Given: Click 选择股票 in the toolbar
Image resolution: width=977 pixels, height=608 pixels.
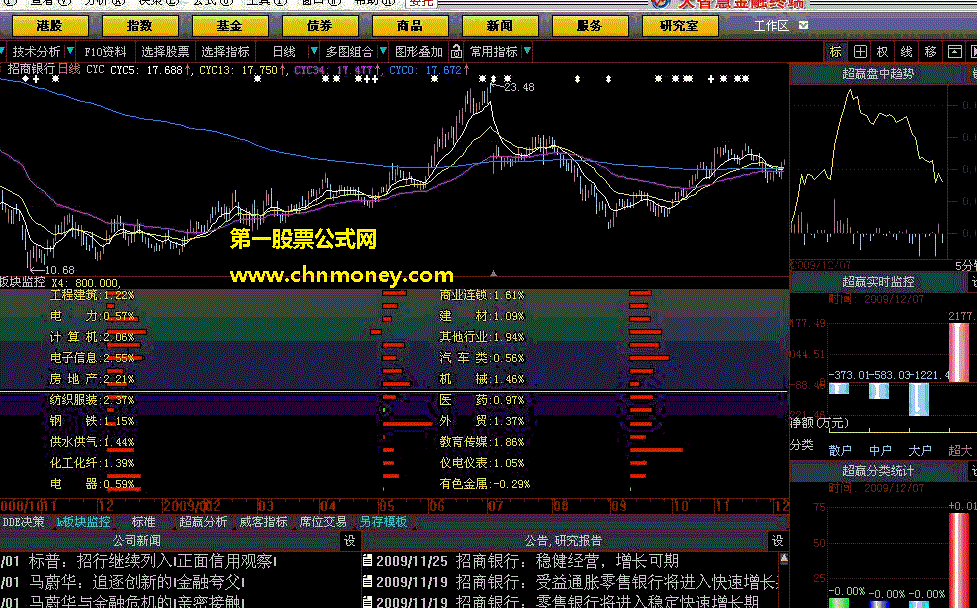Looking at the screenshot, I should point(165,52).
